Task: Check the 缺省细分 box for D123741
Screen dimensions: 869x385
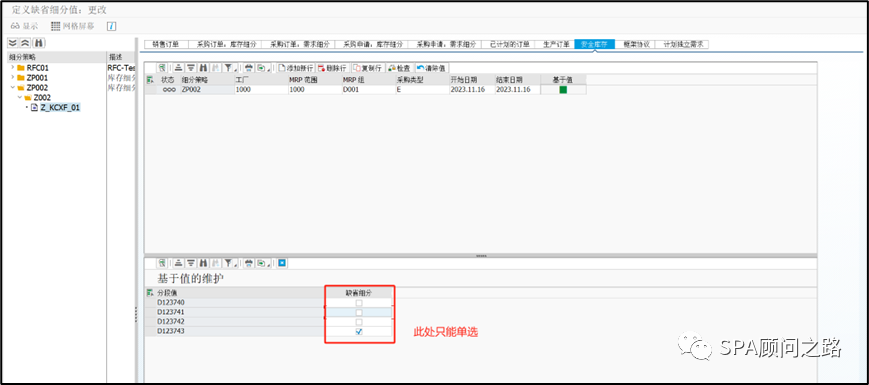Action: (x=359, y=312)
